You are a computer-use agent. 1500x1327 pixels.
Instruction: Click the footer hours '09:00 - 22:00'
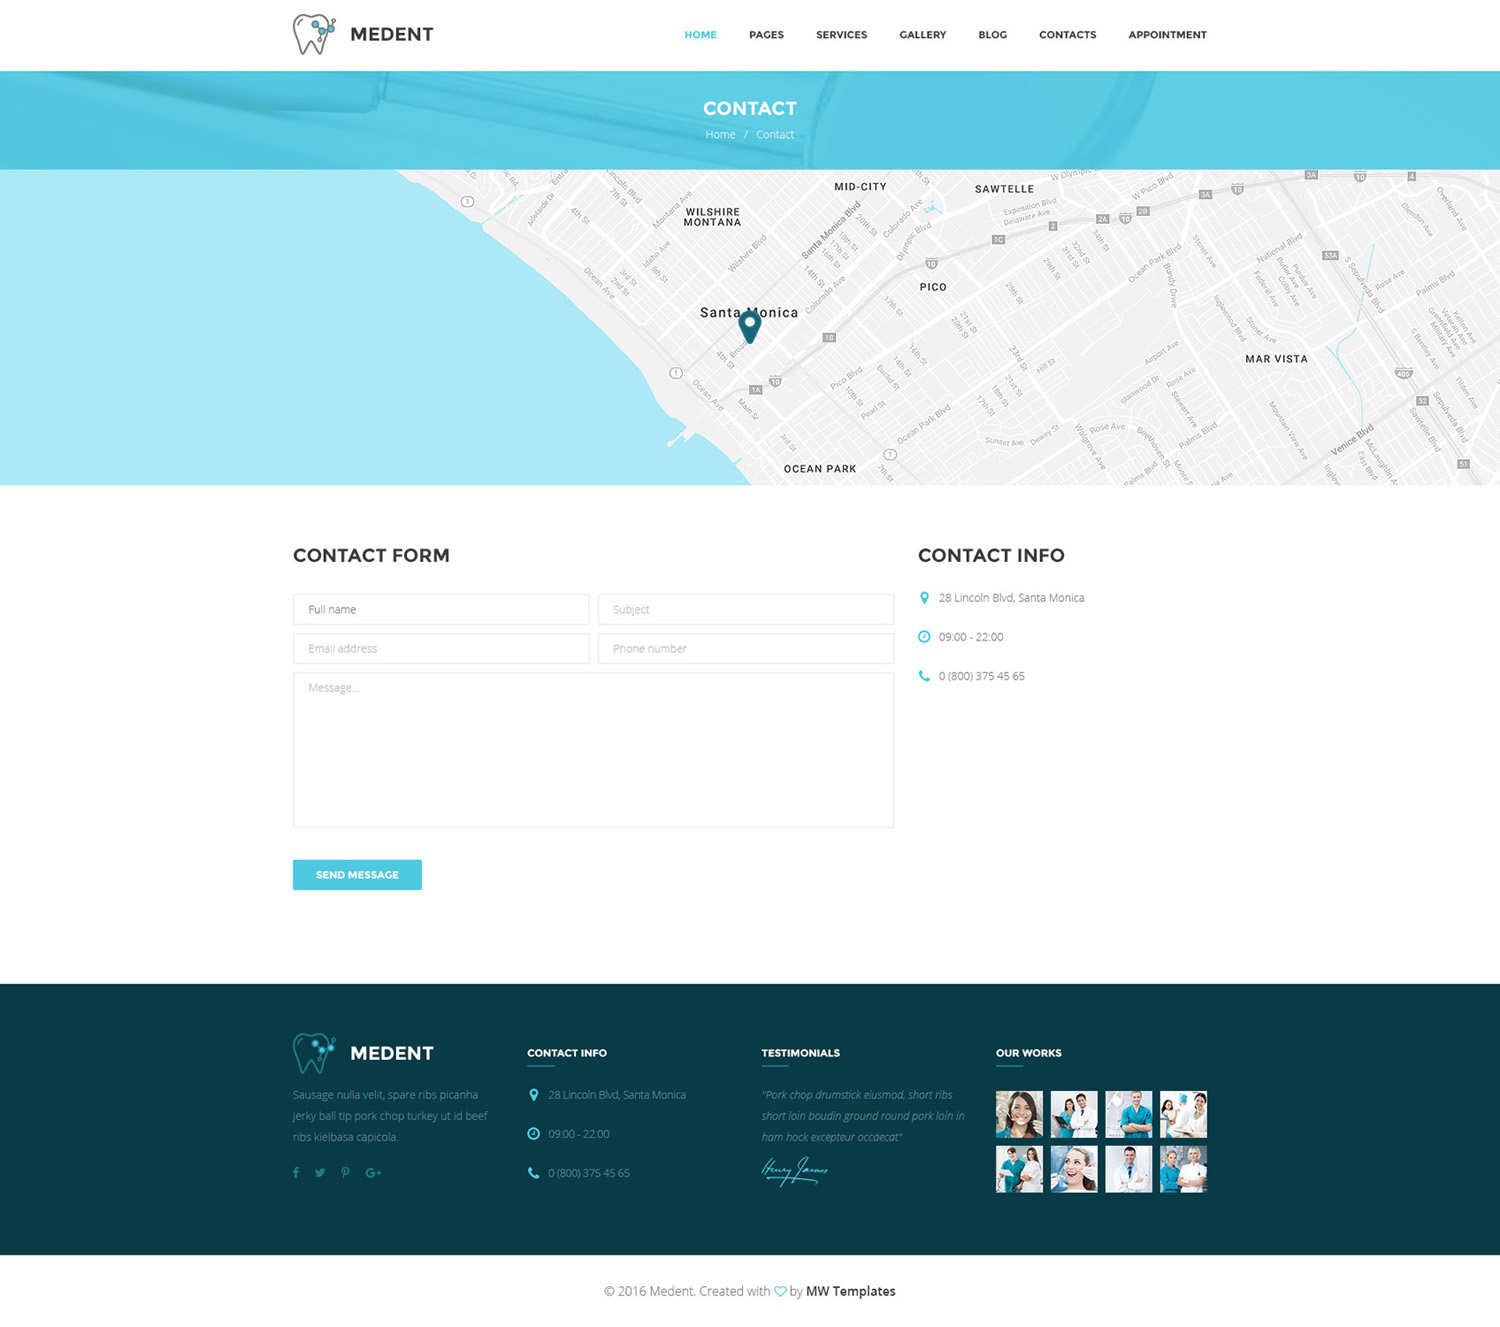coord(579,1134)
